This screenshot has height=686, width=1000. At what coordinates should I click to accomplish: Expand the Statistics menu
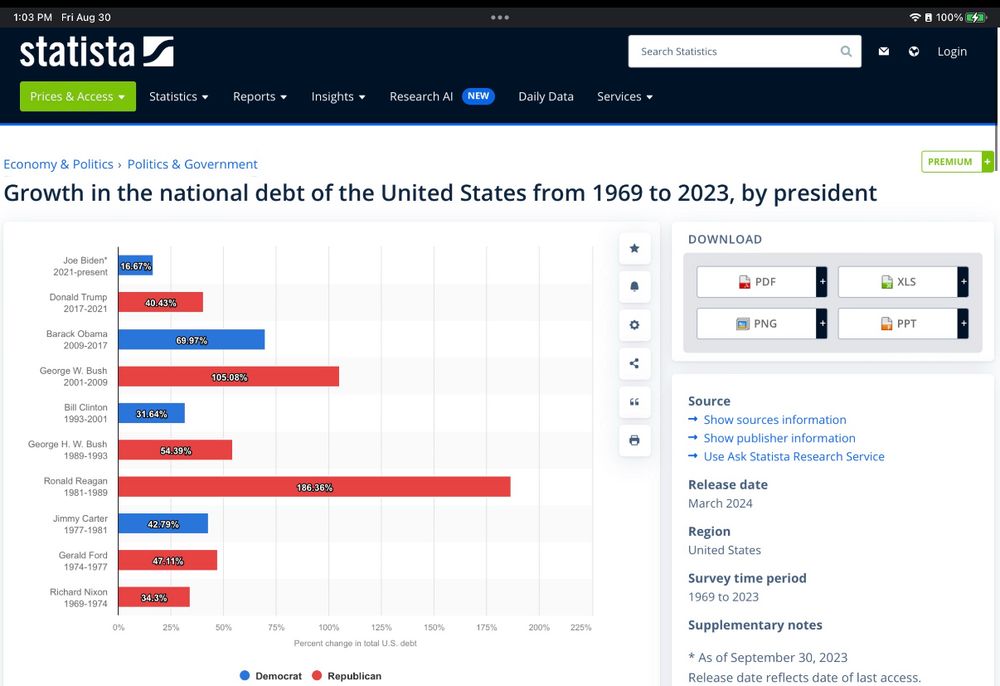click(x=179, y=96)
